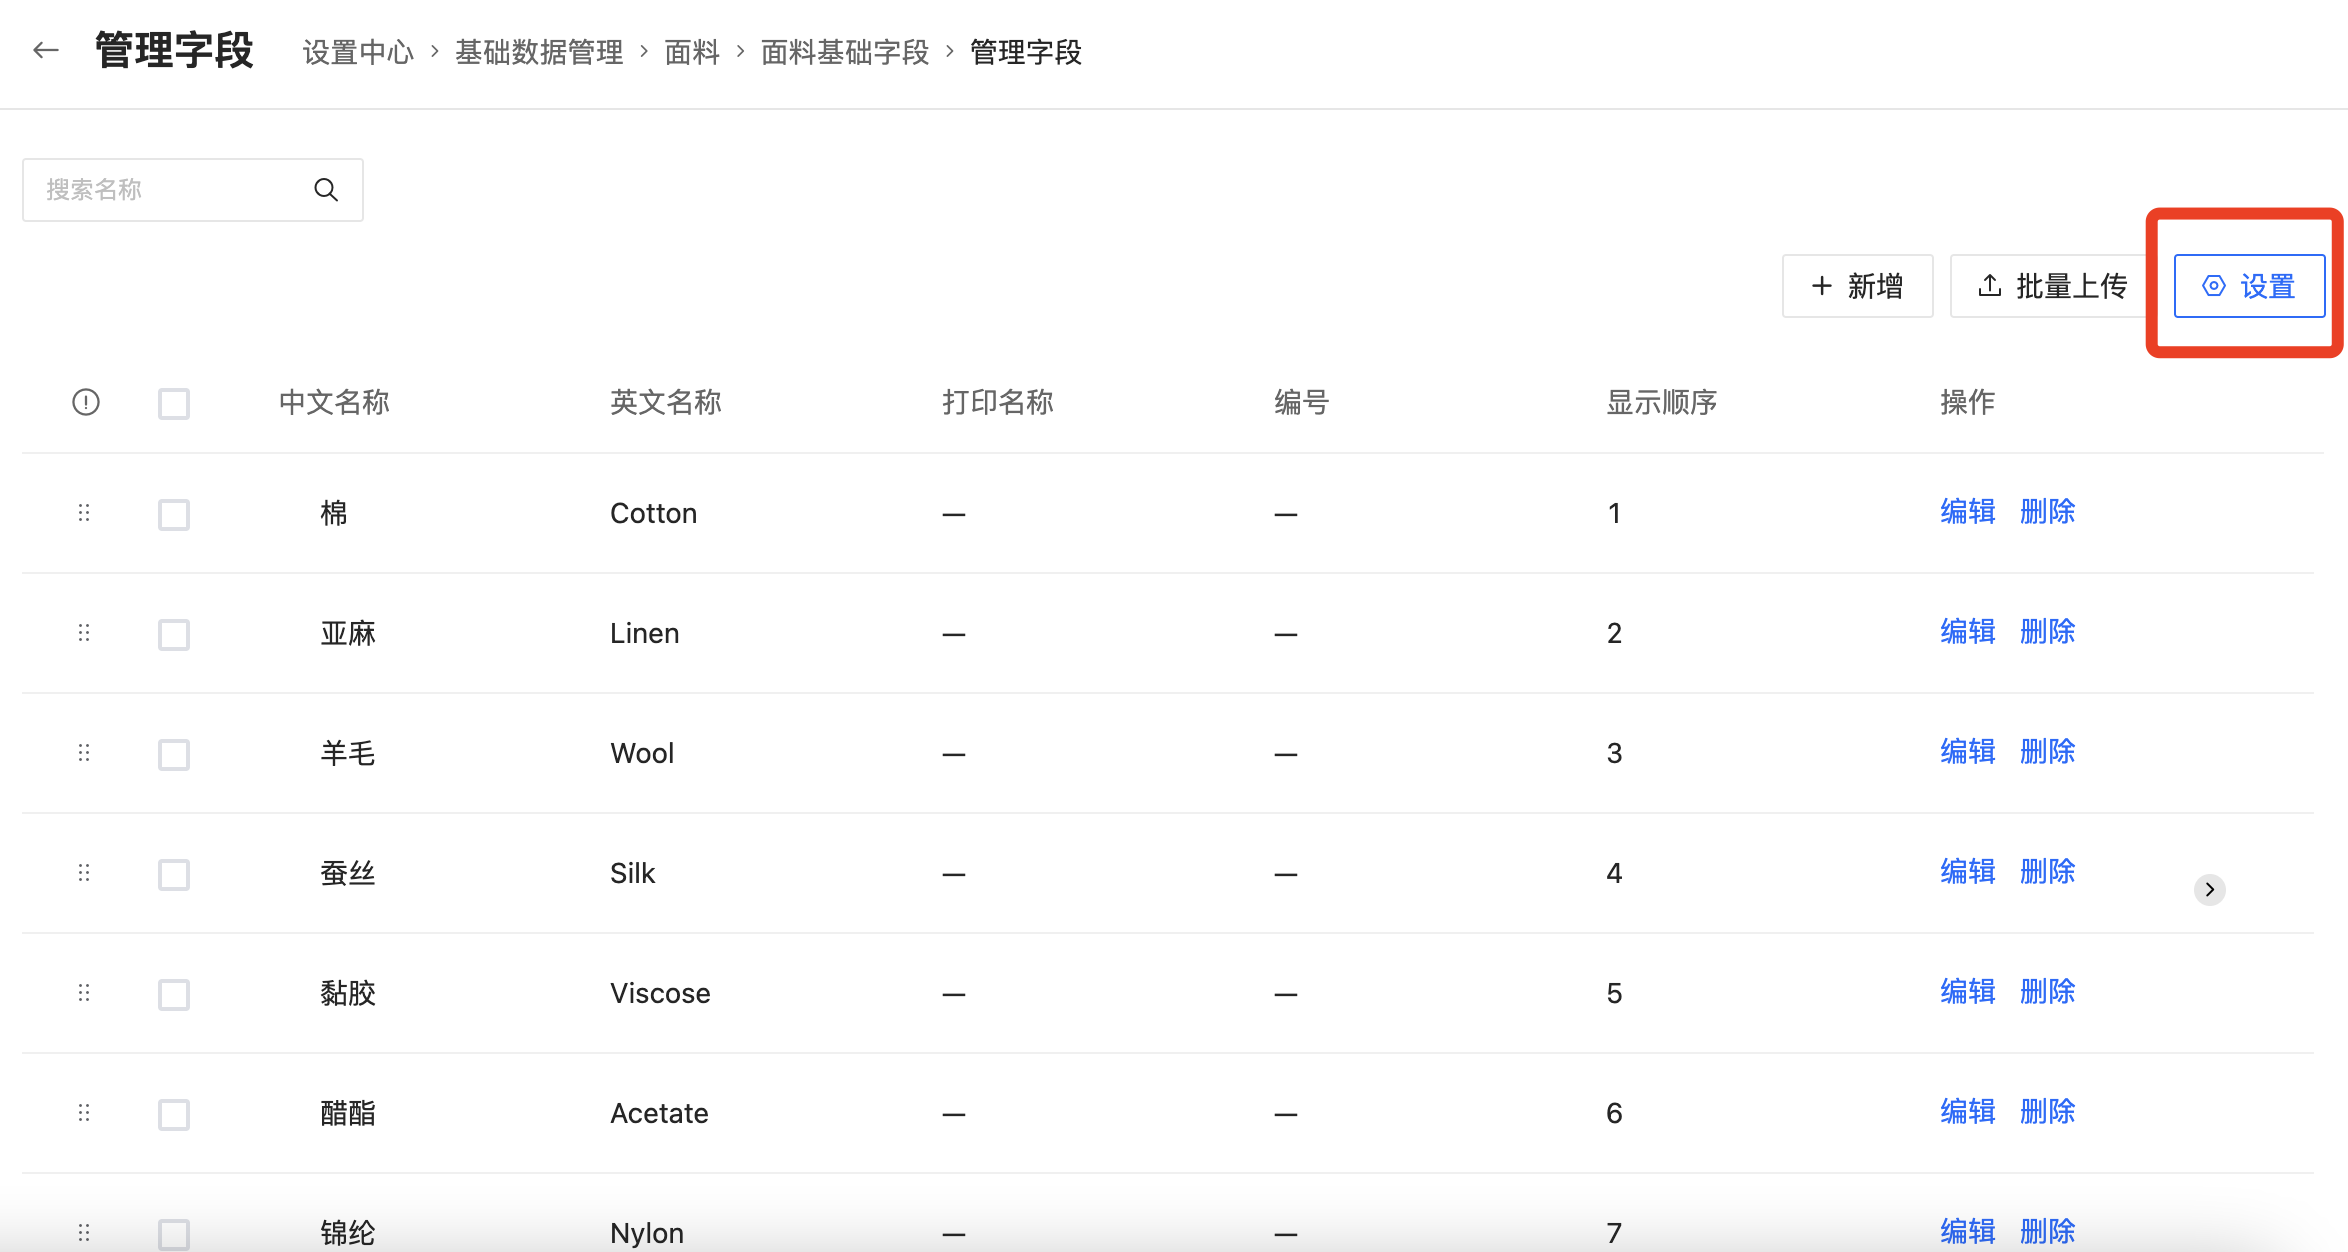Viewport: 2348px width, 1252px height.
Task: Expand the right-side chevron arrow panel
Action: [x=2209, y=889]
